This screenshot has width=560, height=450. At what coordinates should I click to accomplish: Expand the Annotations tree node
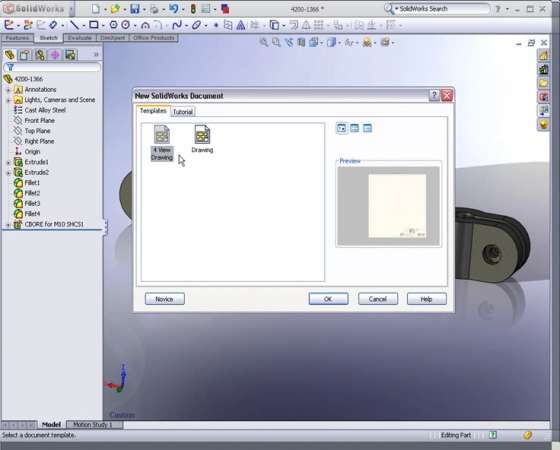coord(8,90)
